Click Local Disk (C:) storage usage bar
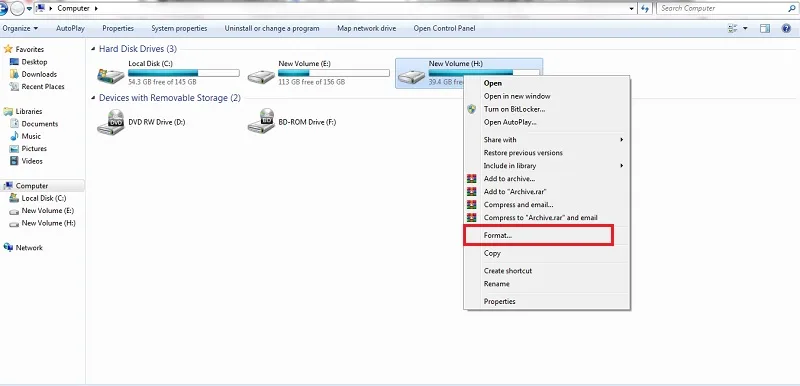The image size is (800, 386). click(184, 73)
